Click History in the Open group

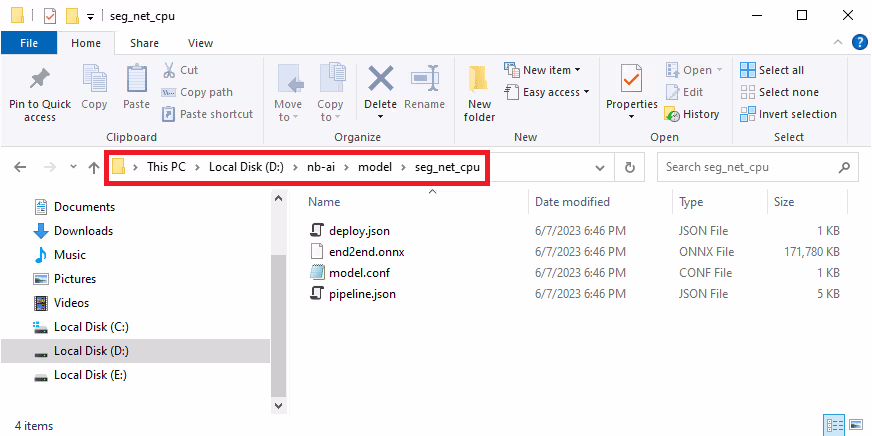[x=691, y=114]
